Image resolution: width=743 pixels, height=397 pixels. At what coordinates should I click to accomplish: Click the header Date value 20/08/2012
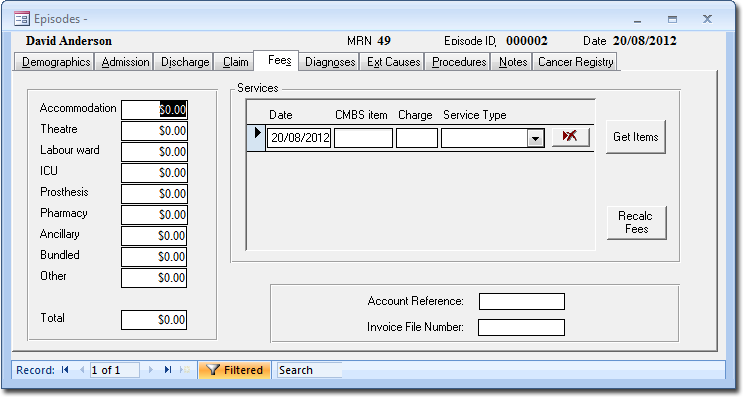point(644,41)
